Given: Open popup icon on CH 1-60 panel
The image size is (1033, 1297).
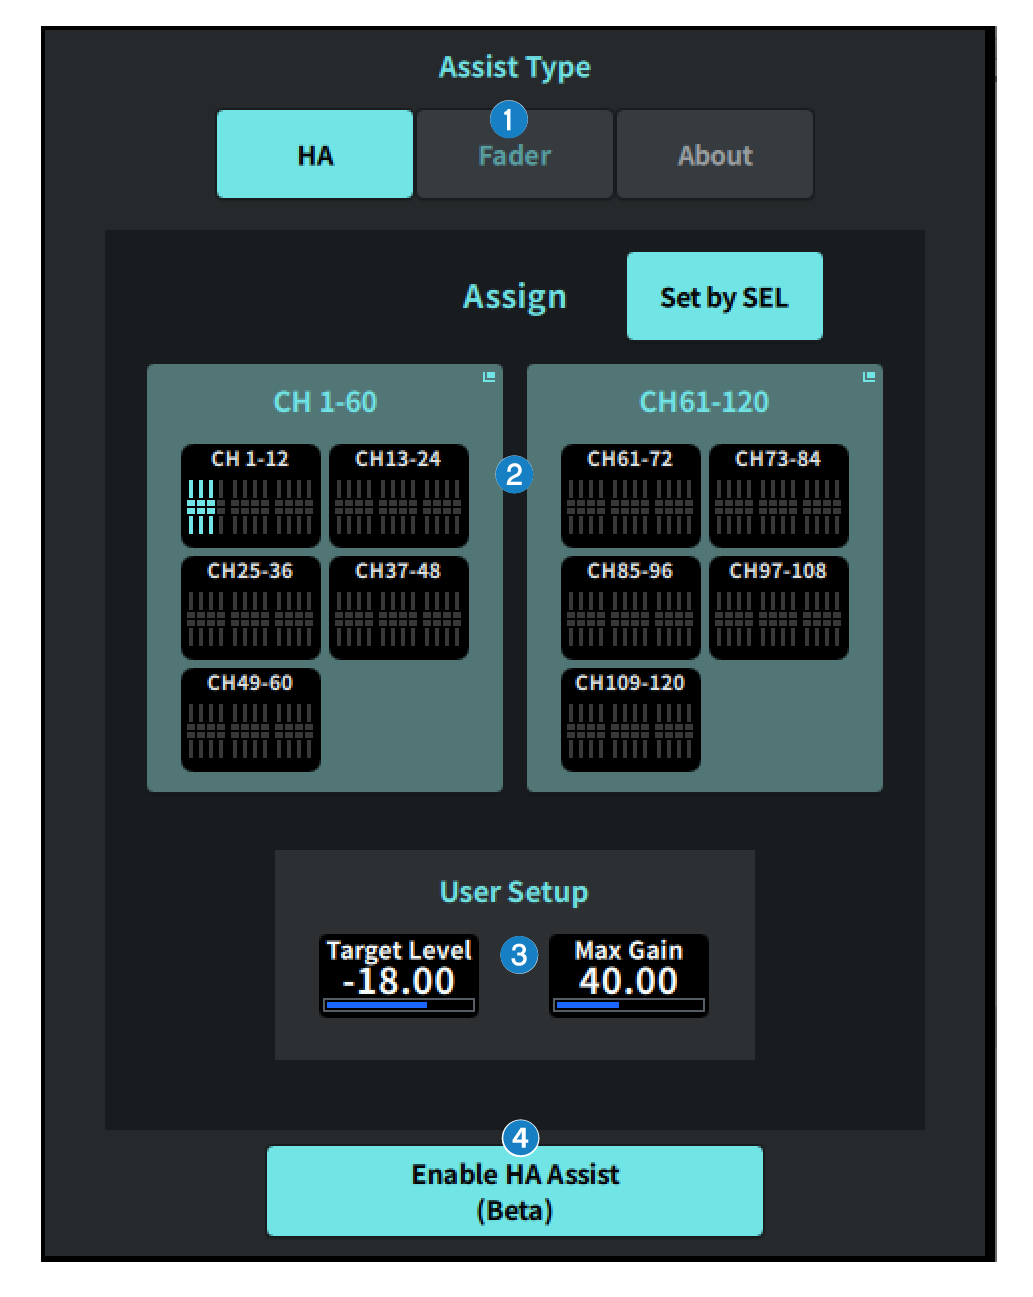Looking at the screenshot, I should [489, 377].
